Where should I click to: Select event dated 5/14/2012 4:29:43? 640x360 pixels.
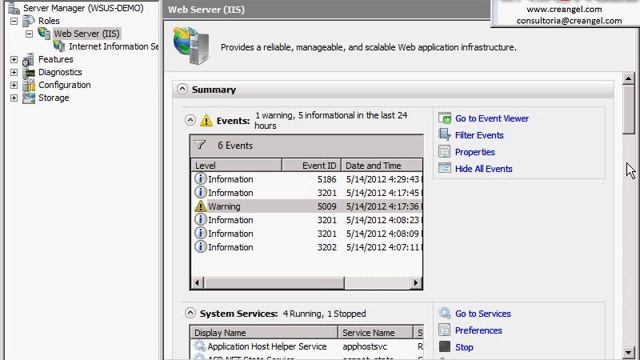tap(307, 179)
